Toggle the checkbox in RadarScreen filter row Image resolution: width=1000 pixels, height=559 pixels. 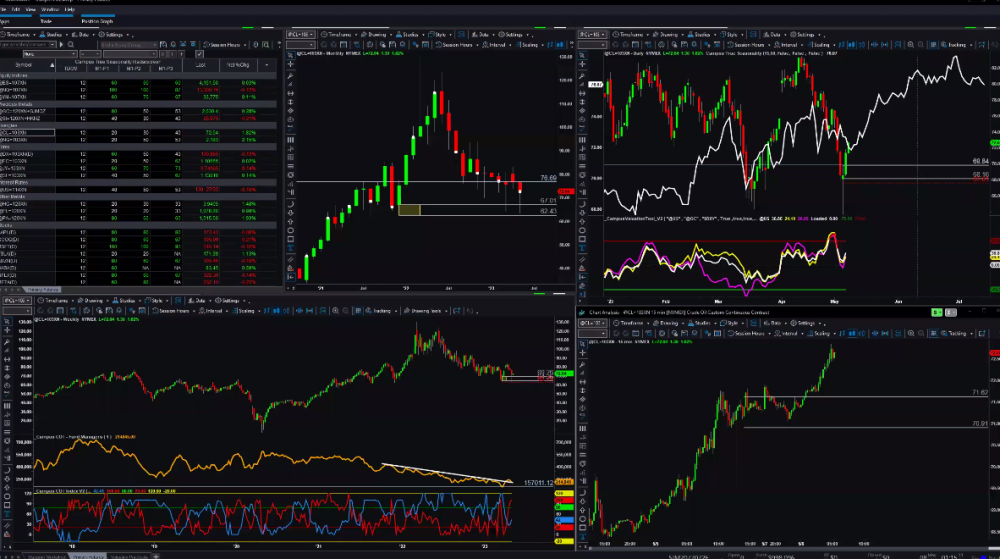coord(199,54)
